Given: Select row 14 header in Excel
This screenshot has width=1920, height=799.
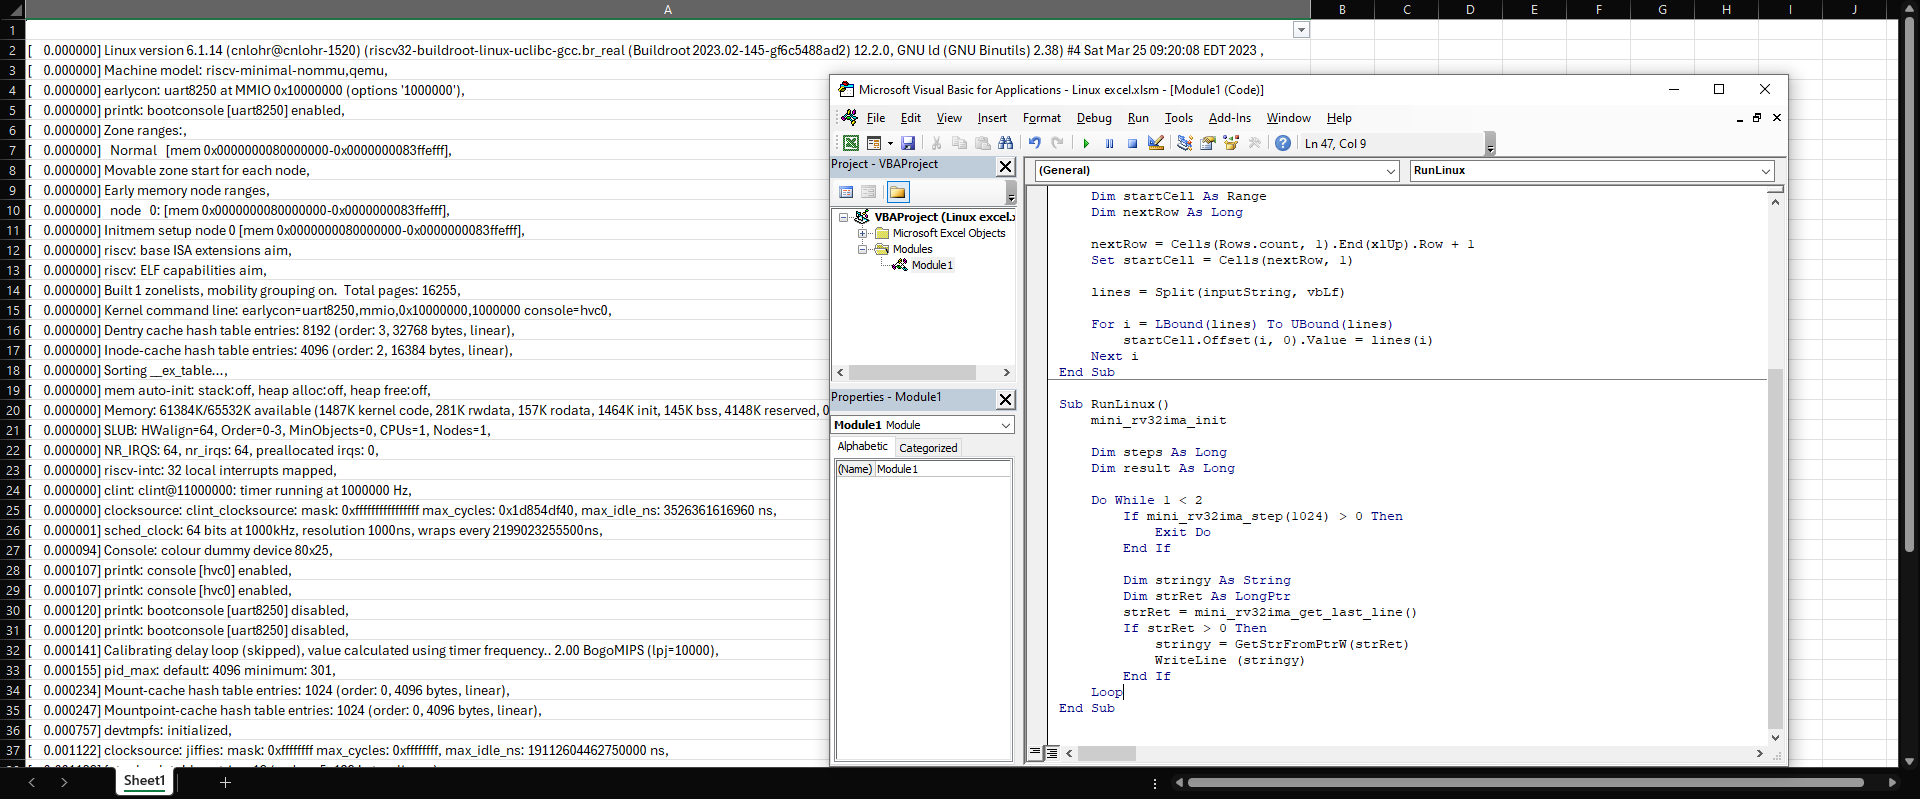Looking at the screenshot, I should tap(12, 290).
